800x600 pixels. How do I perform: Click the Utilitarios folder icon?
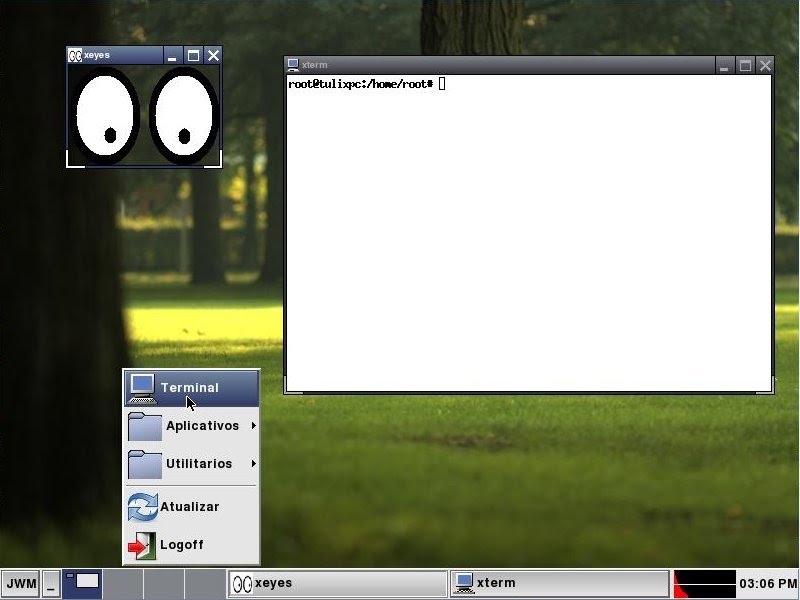pyautogui.click(x=145, y=464)
